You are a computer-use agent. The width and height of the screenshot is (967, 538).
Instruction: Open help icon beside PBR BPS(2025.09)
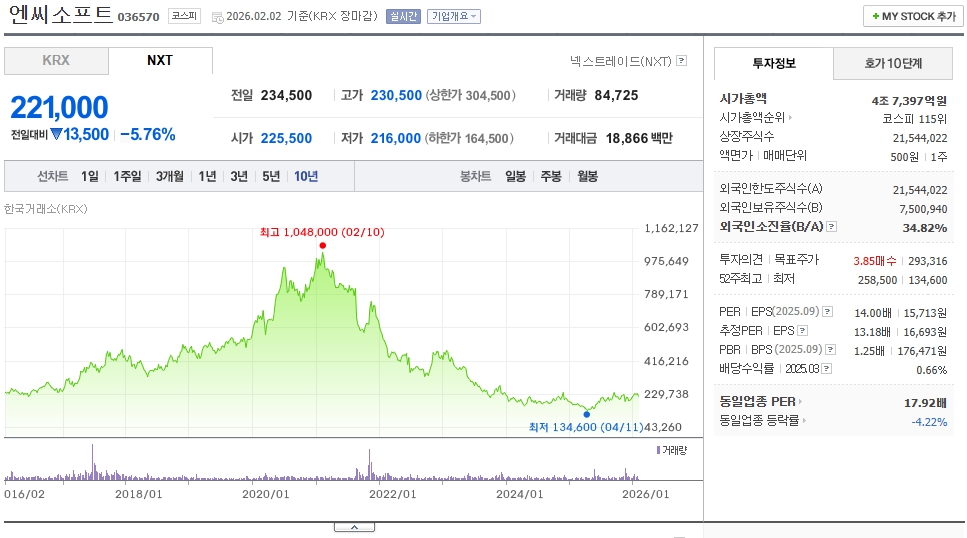pyautogui.click(x=831, y=350)
